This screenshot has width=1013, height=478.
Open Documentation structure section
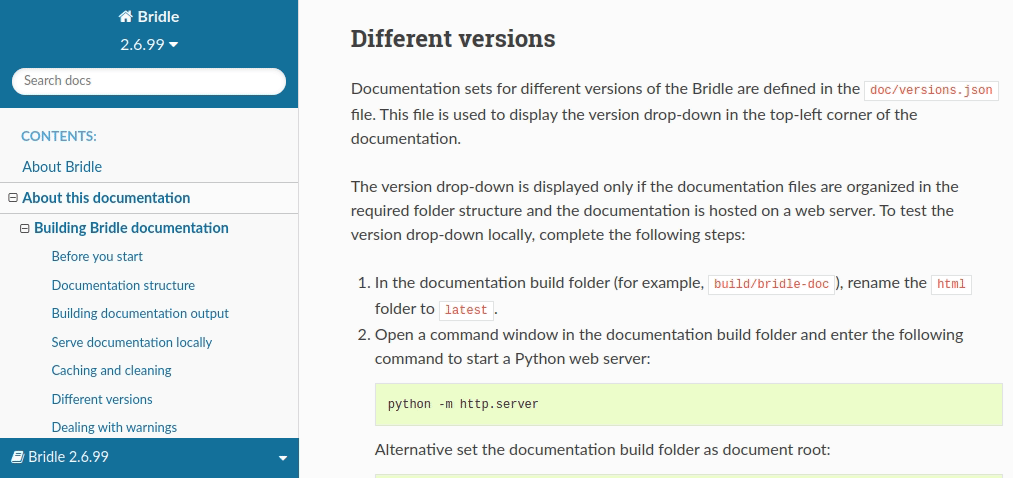[x=123, y=285]
